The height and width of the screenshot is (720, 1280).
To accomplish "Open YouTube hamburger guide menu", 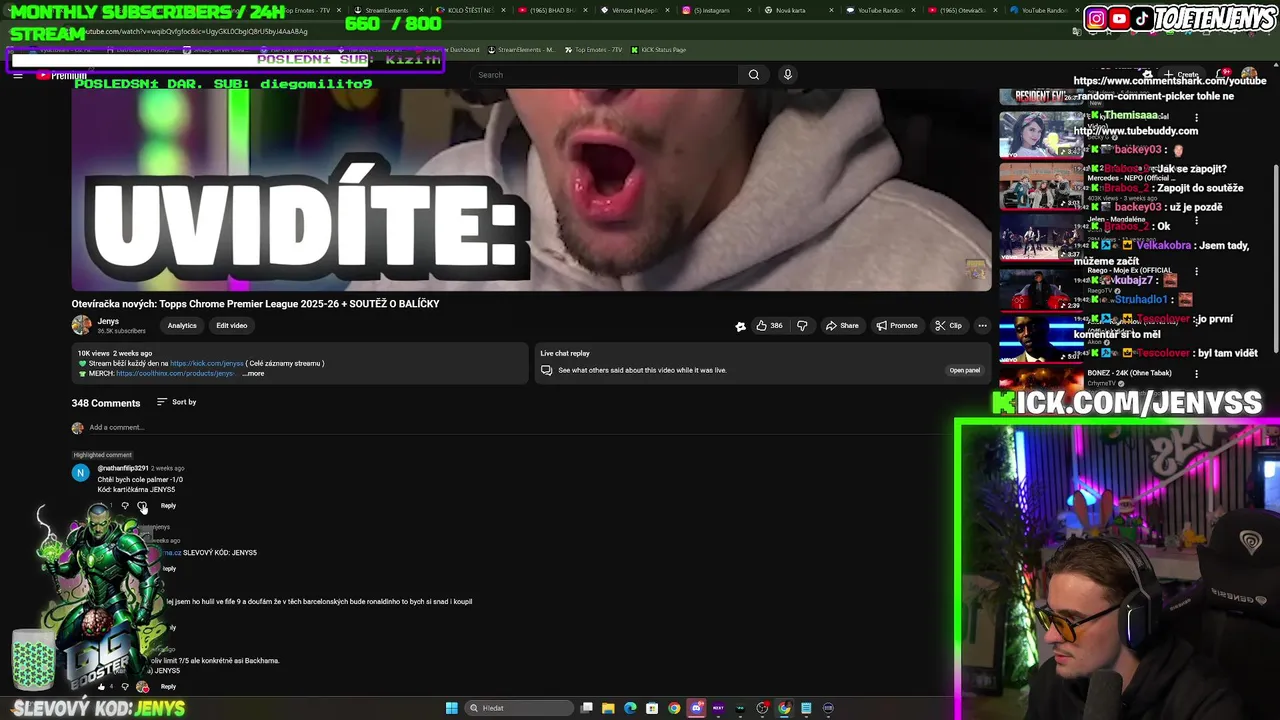I will (x=18, y=75).
